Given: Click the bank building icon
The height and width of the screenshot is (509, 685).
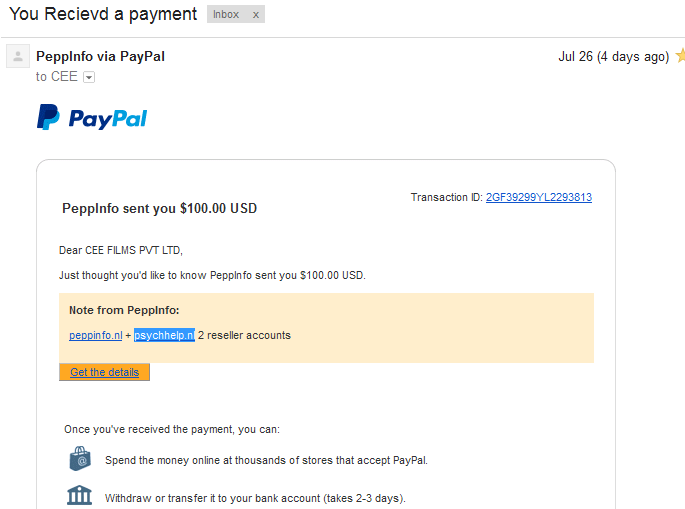Looking at the screenshot, I should click(80, 495).
